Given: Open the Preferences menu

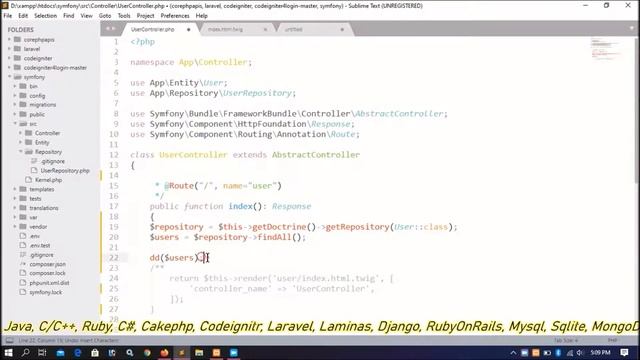Looking at the screenshot, I should tap(175, 16).
